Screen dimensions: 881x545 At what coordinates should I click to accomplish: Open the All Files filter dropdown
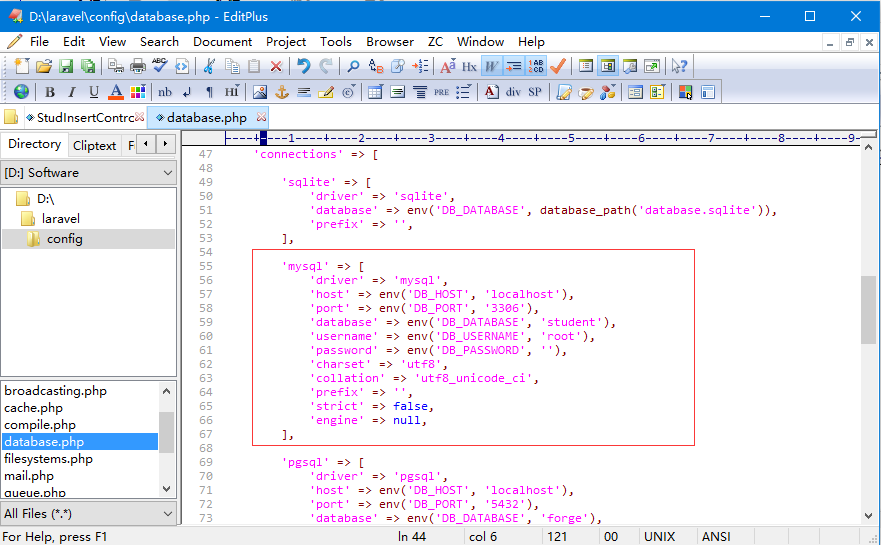point(167,514)
